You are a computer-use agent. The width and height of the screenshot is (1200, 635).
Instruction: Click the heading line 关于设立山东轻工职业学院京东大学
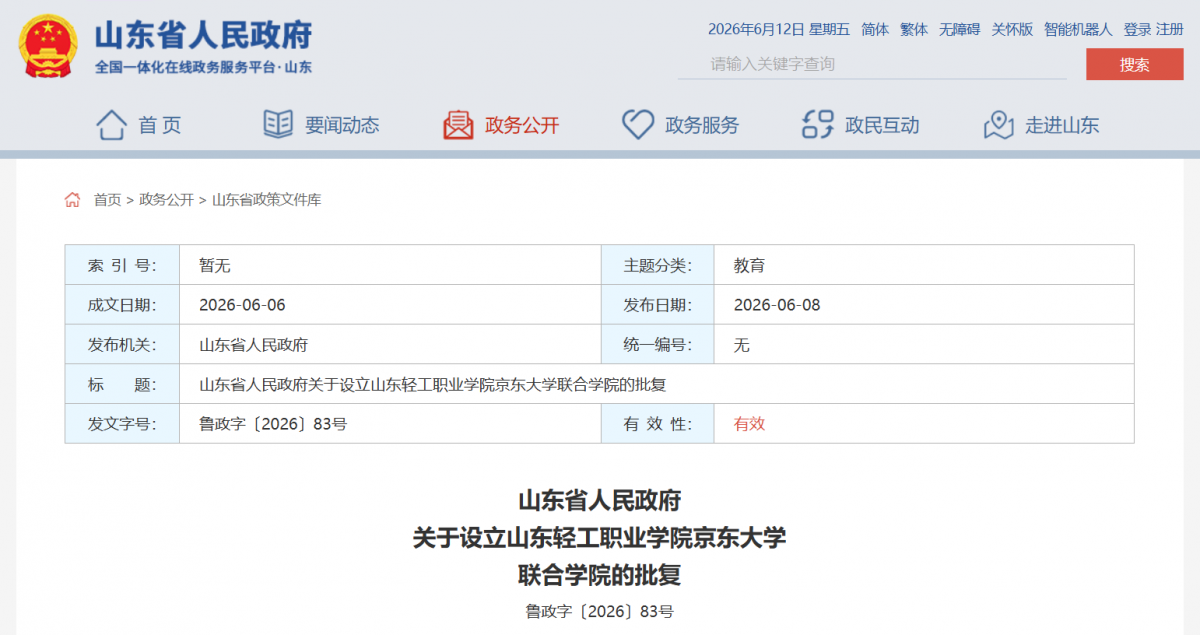click(x=599, y=538)
